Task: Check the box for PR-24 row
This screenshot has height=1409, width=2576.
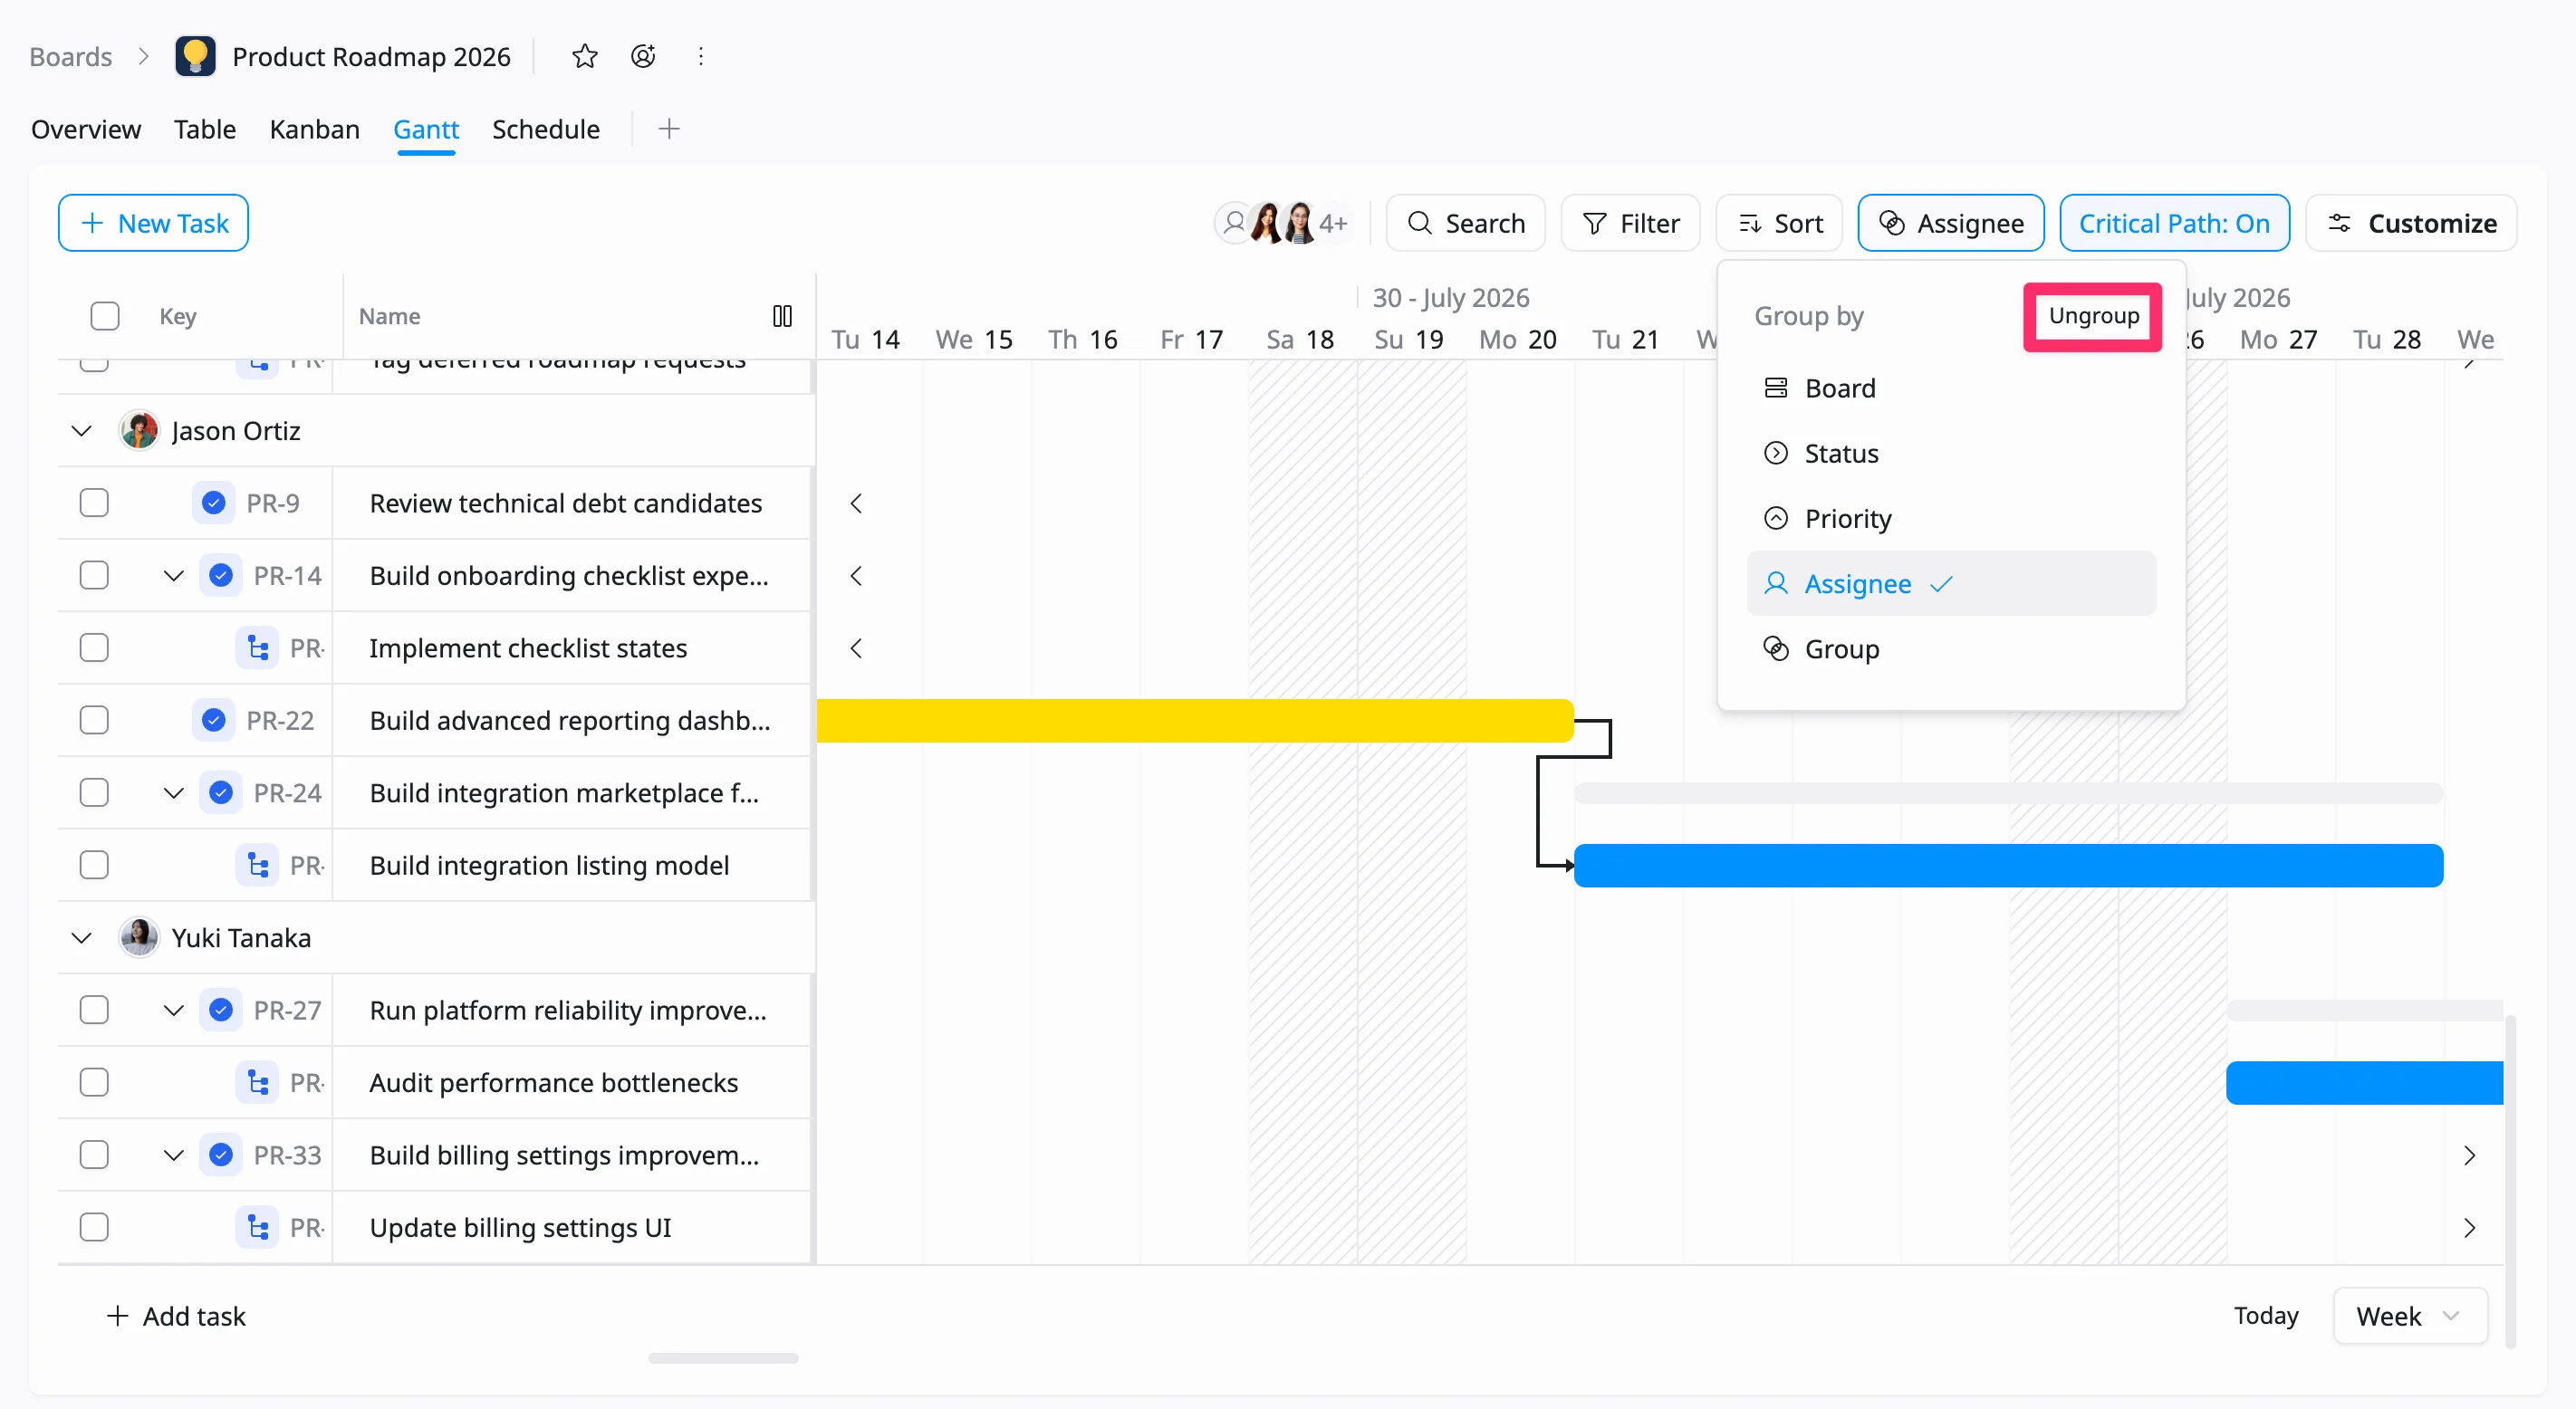Action: (94, 792)
